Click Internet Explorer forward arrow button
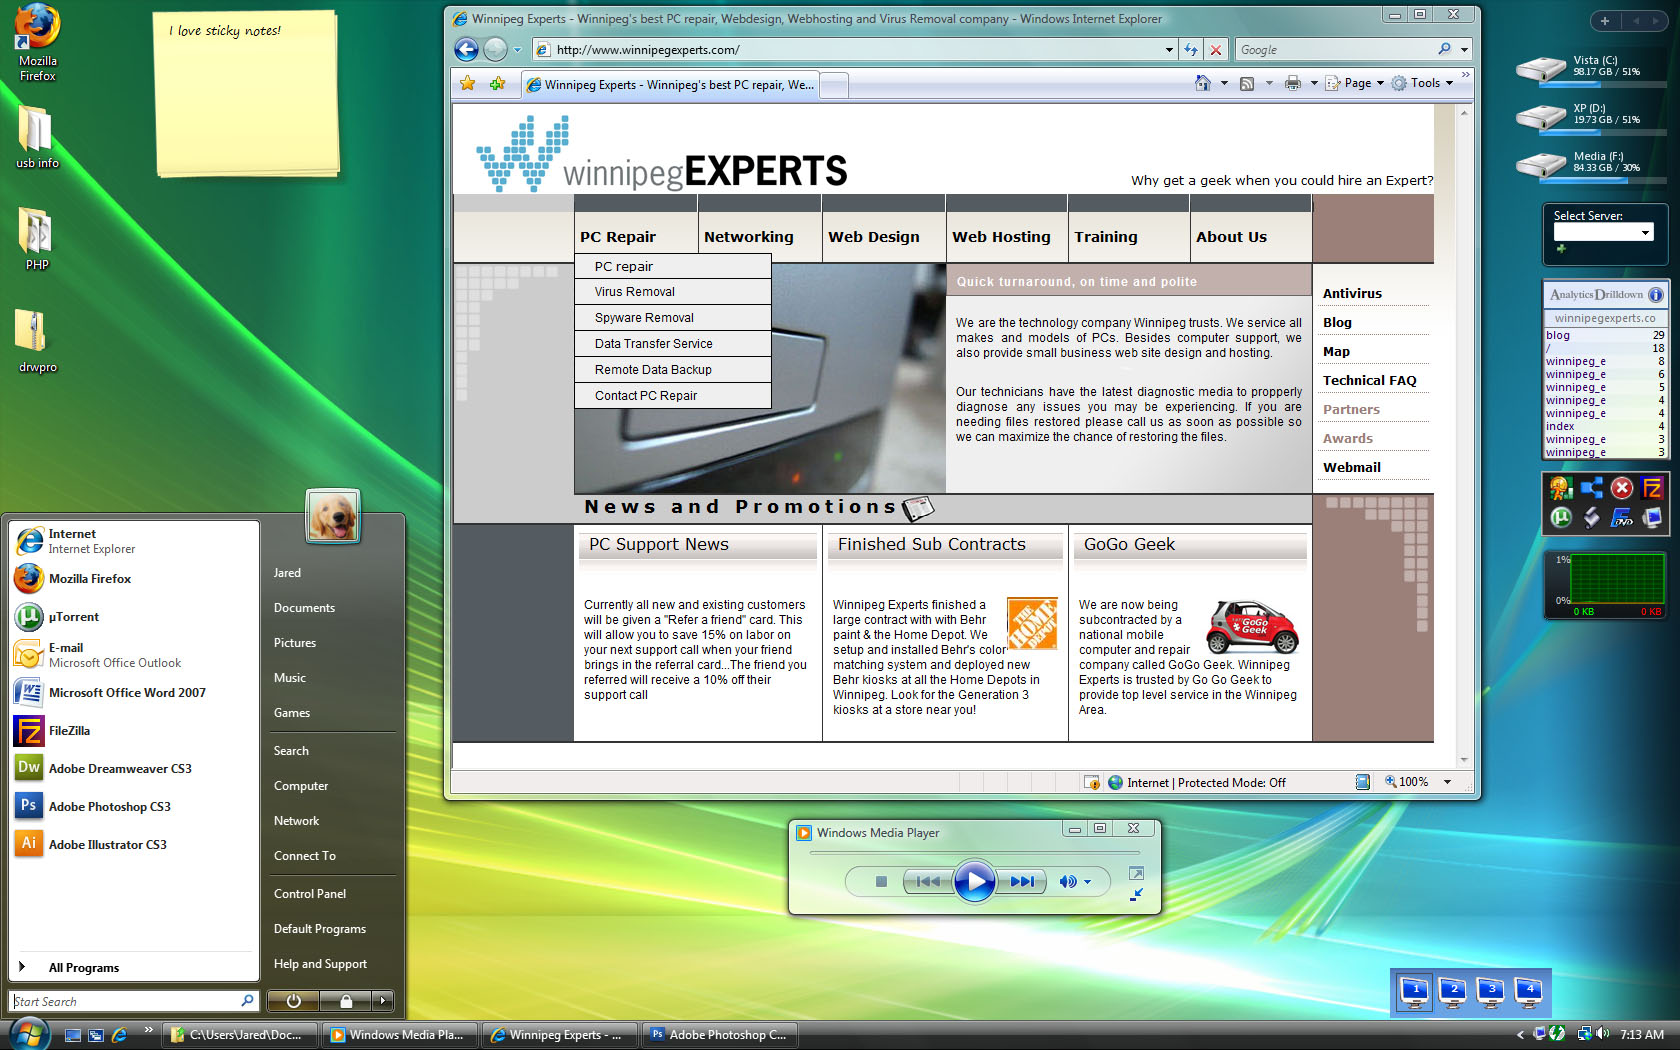This screenshot has height=1050, width=1680. 495,49
